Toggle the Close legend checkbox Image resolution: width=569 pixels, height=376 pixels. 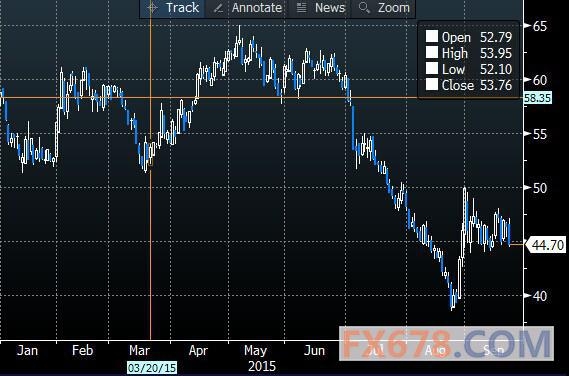pyautogui.click(x=432, y=84)
